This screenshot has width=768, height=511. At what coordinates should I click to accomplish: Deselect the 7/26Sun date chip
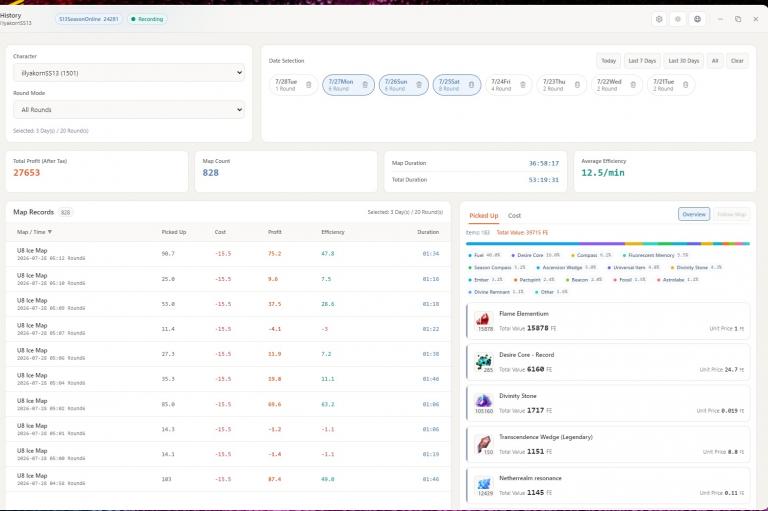pos(404,85)
